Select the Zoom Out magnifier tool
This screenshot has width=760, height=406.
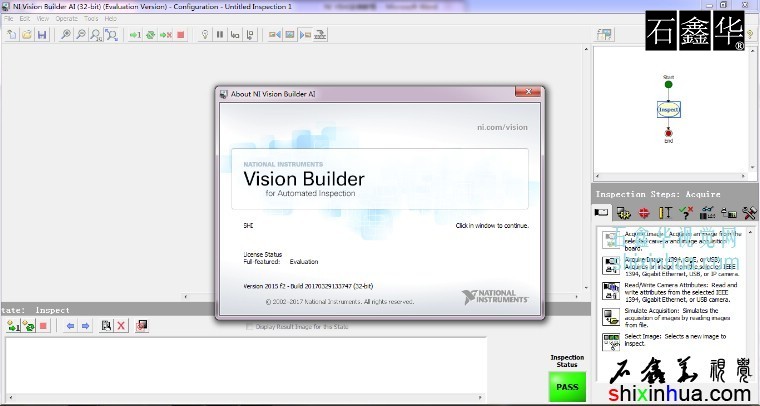point(80,35)
